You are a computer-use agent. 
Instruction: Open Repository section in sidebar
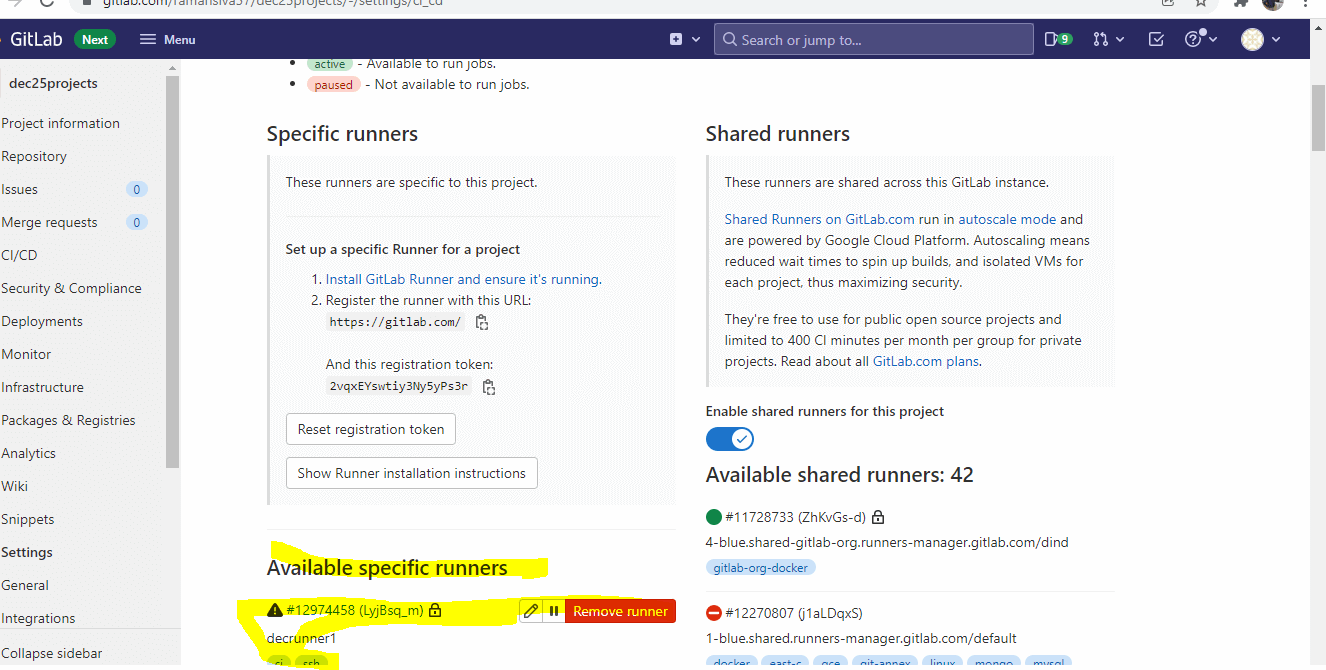[x=34, y=156]
